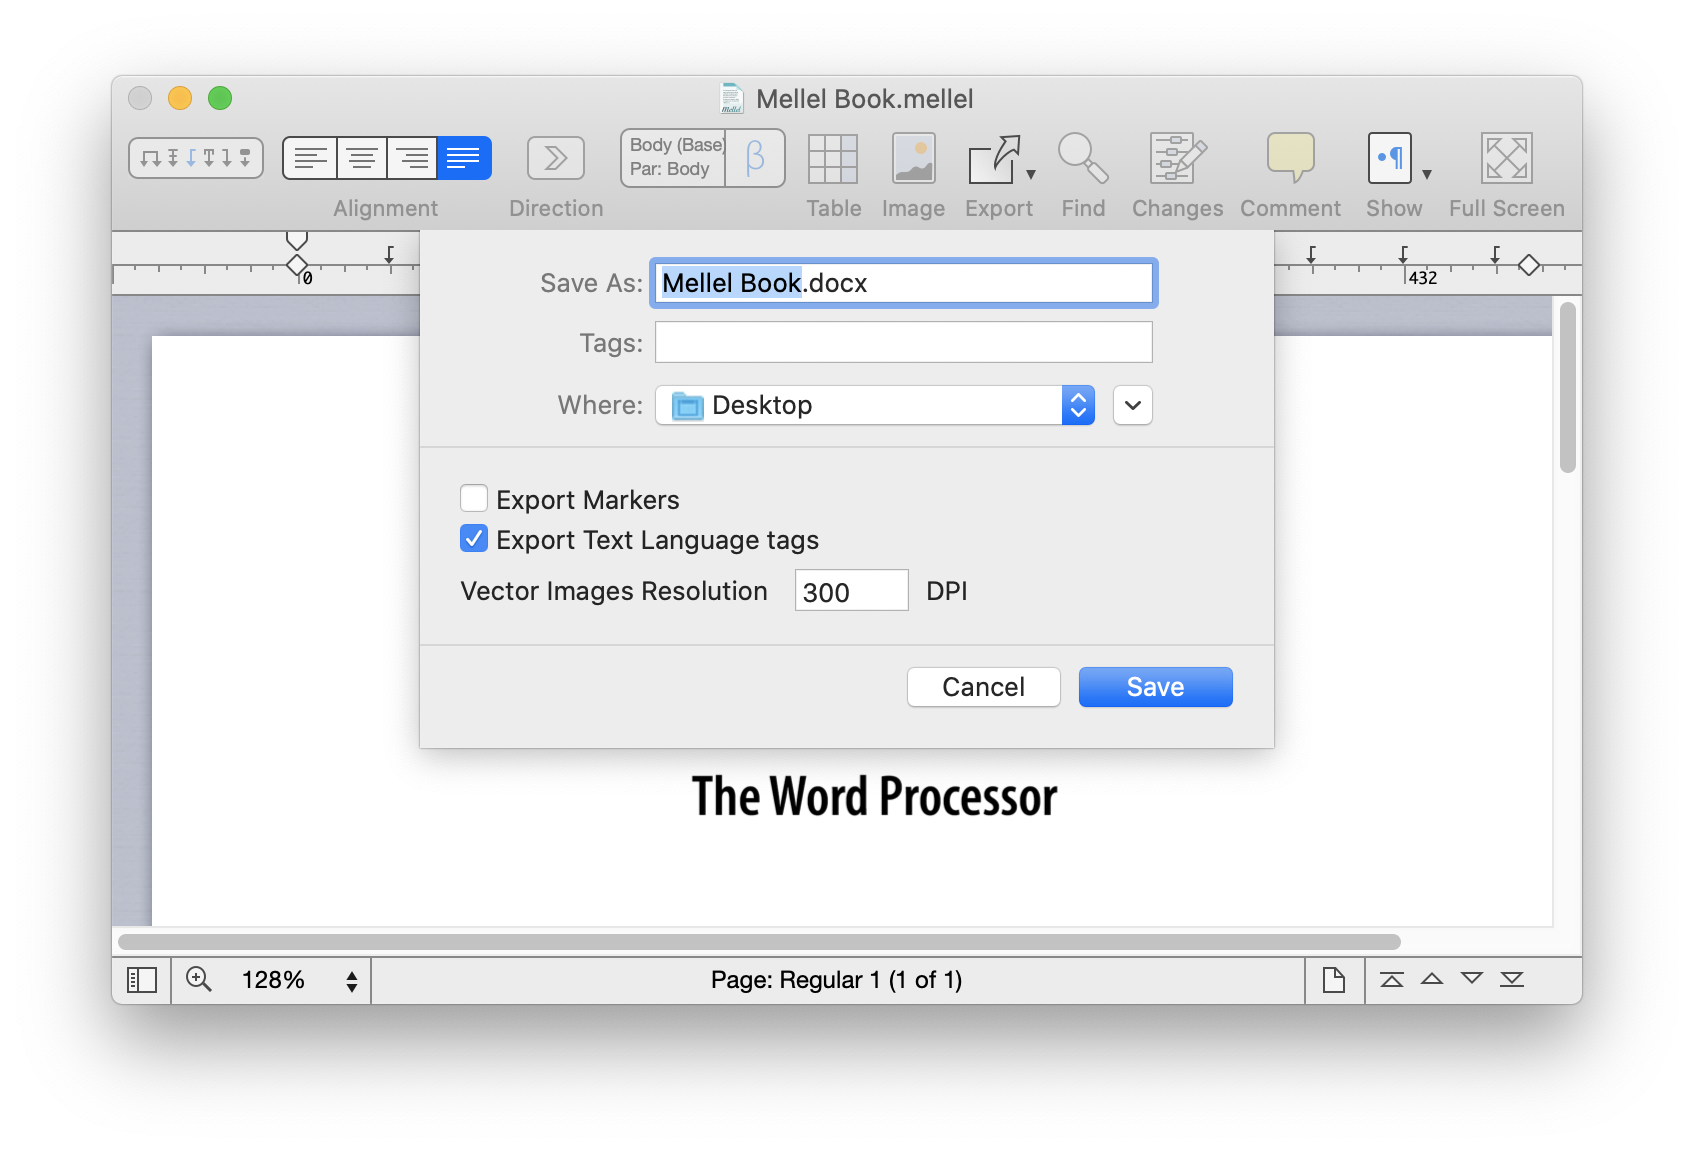Viewport: 1694px width, 1152px height.
Task: Click the Tags input field
Action: coord(904,342)
